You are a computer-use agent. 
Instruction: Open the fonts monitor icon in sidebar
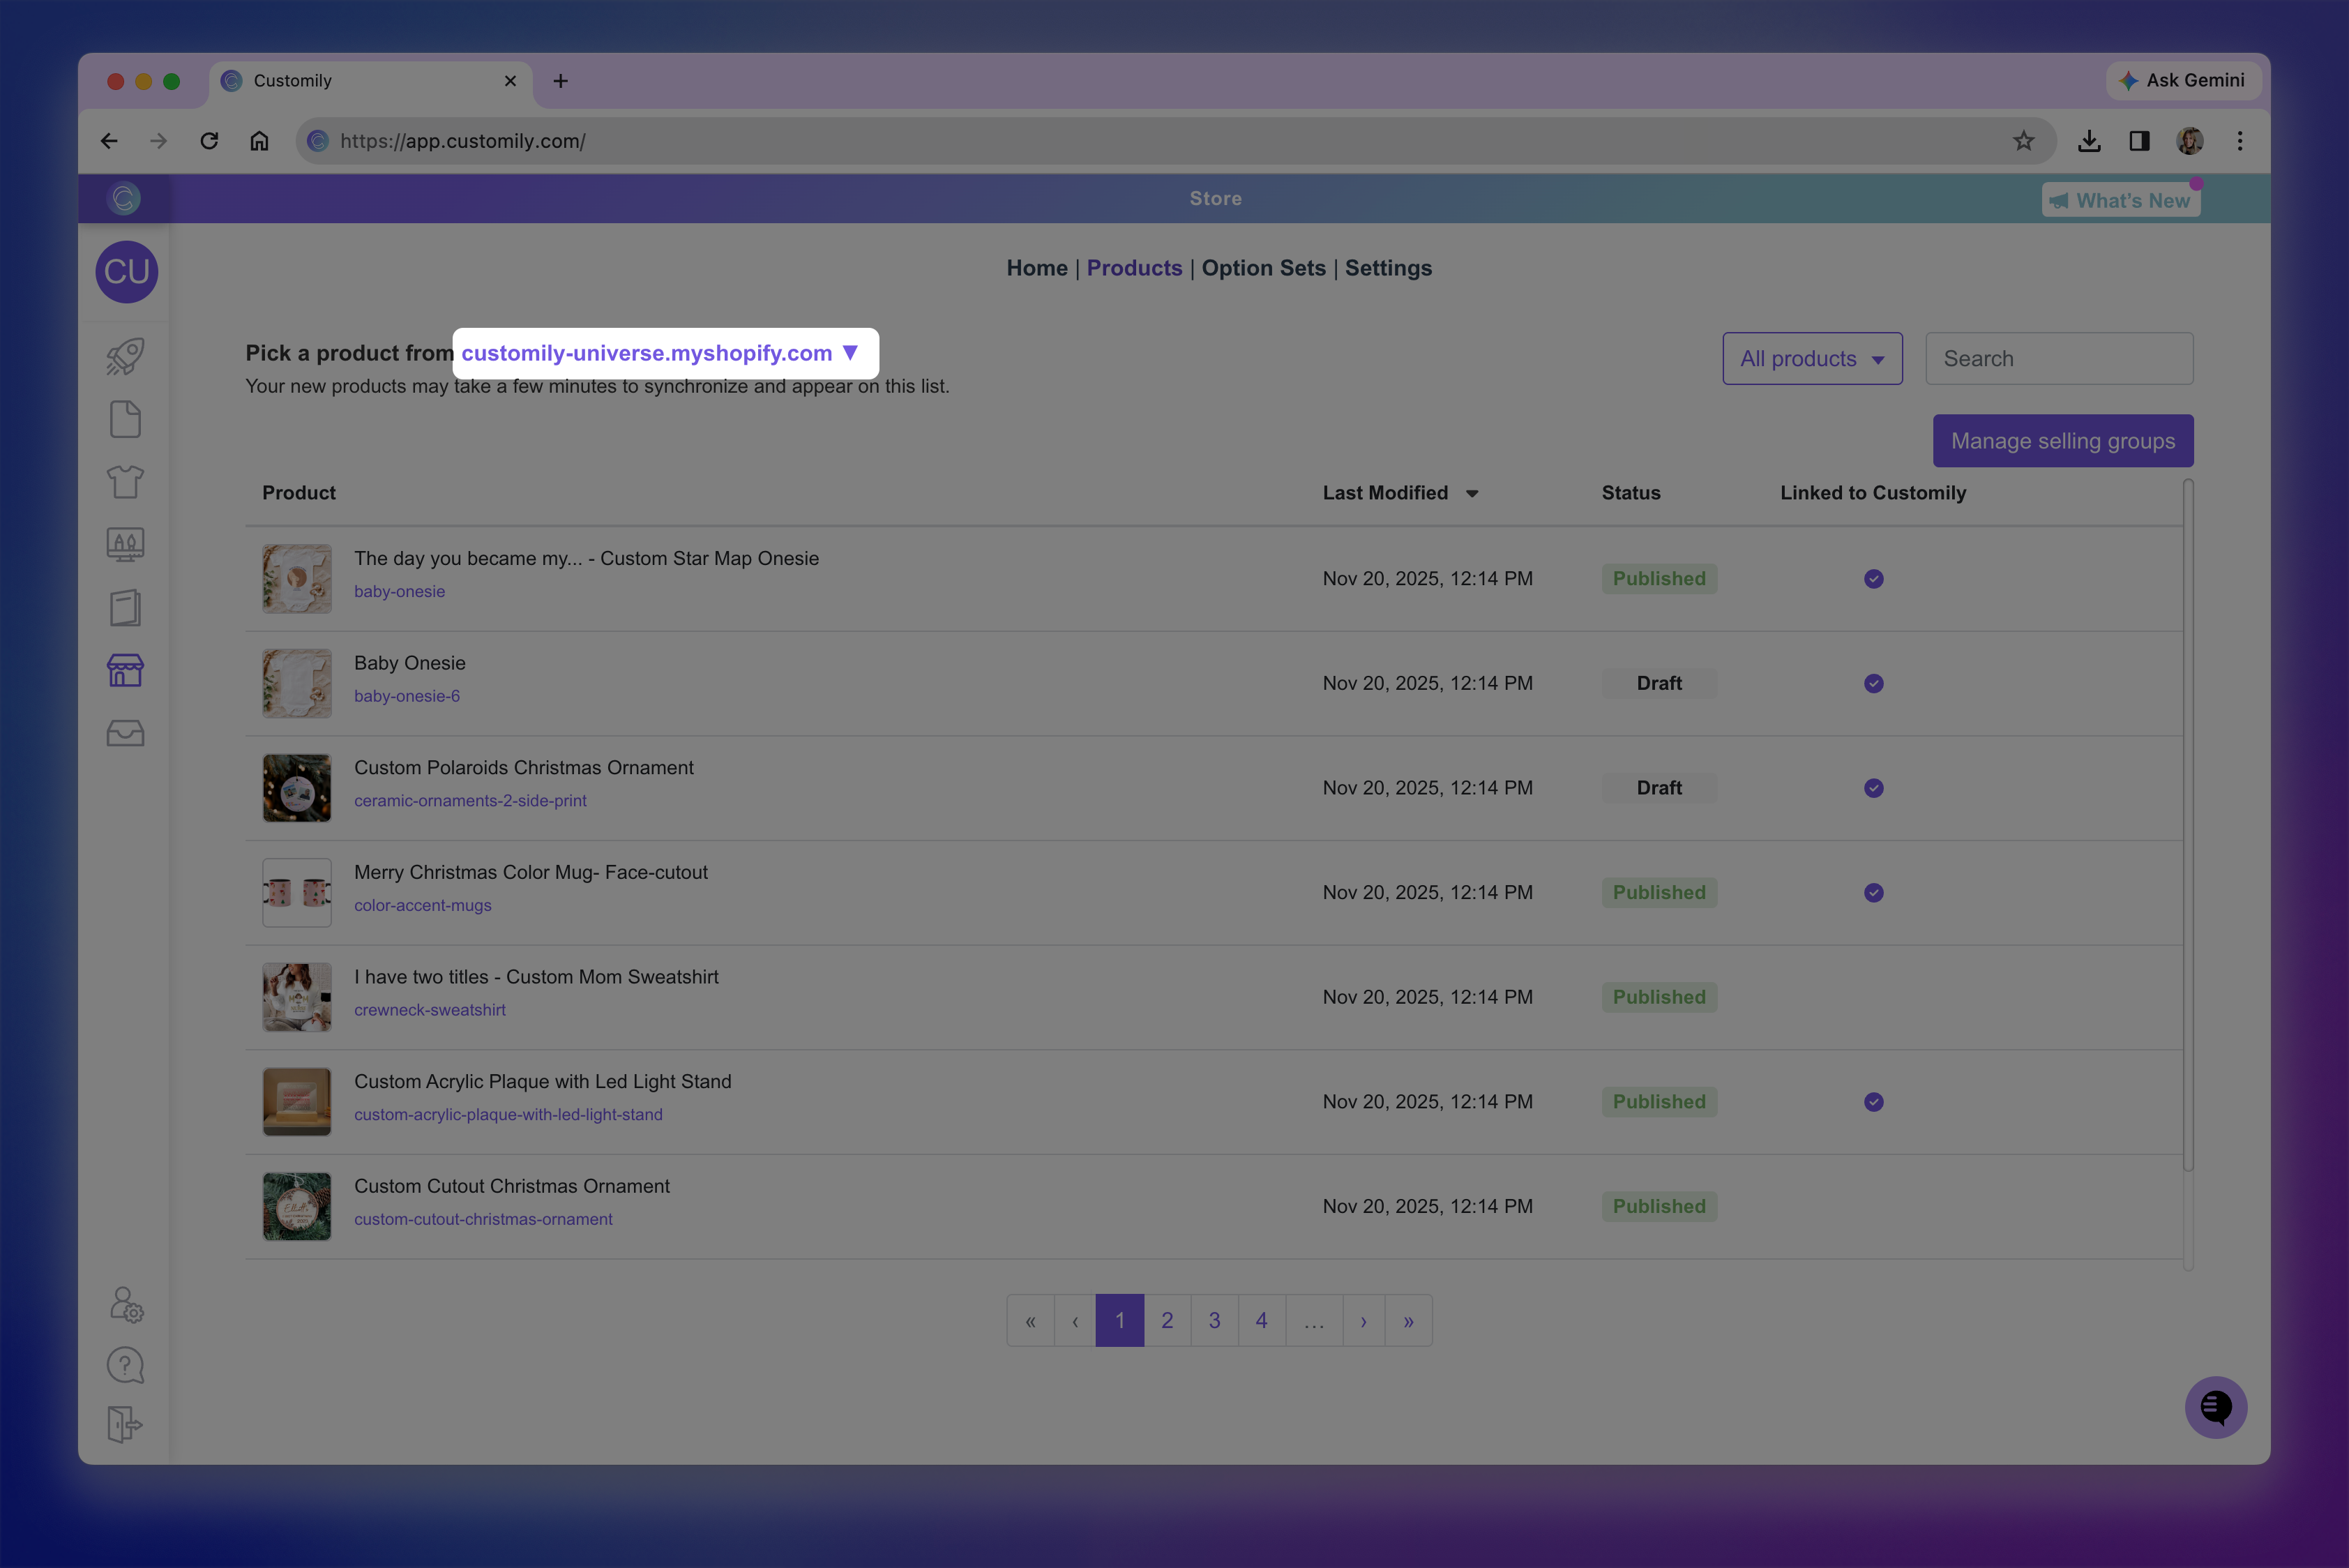click(126, 545)
